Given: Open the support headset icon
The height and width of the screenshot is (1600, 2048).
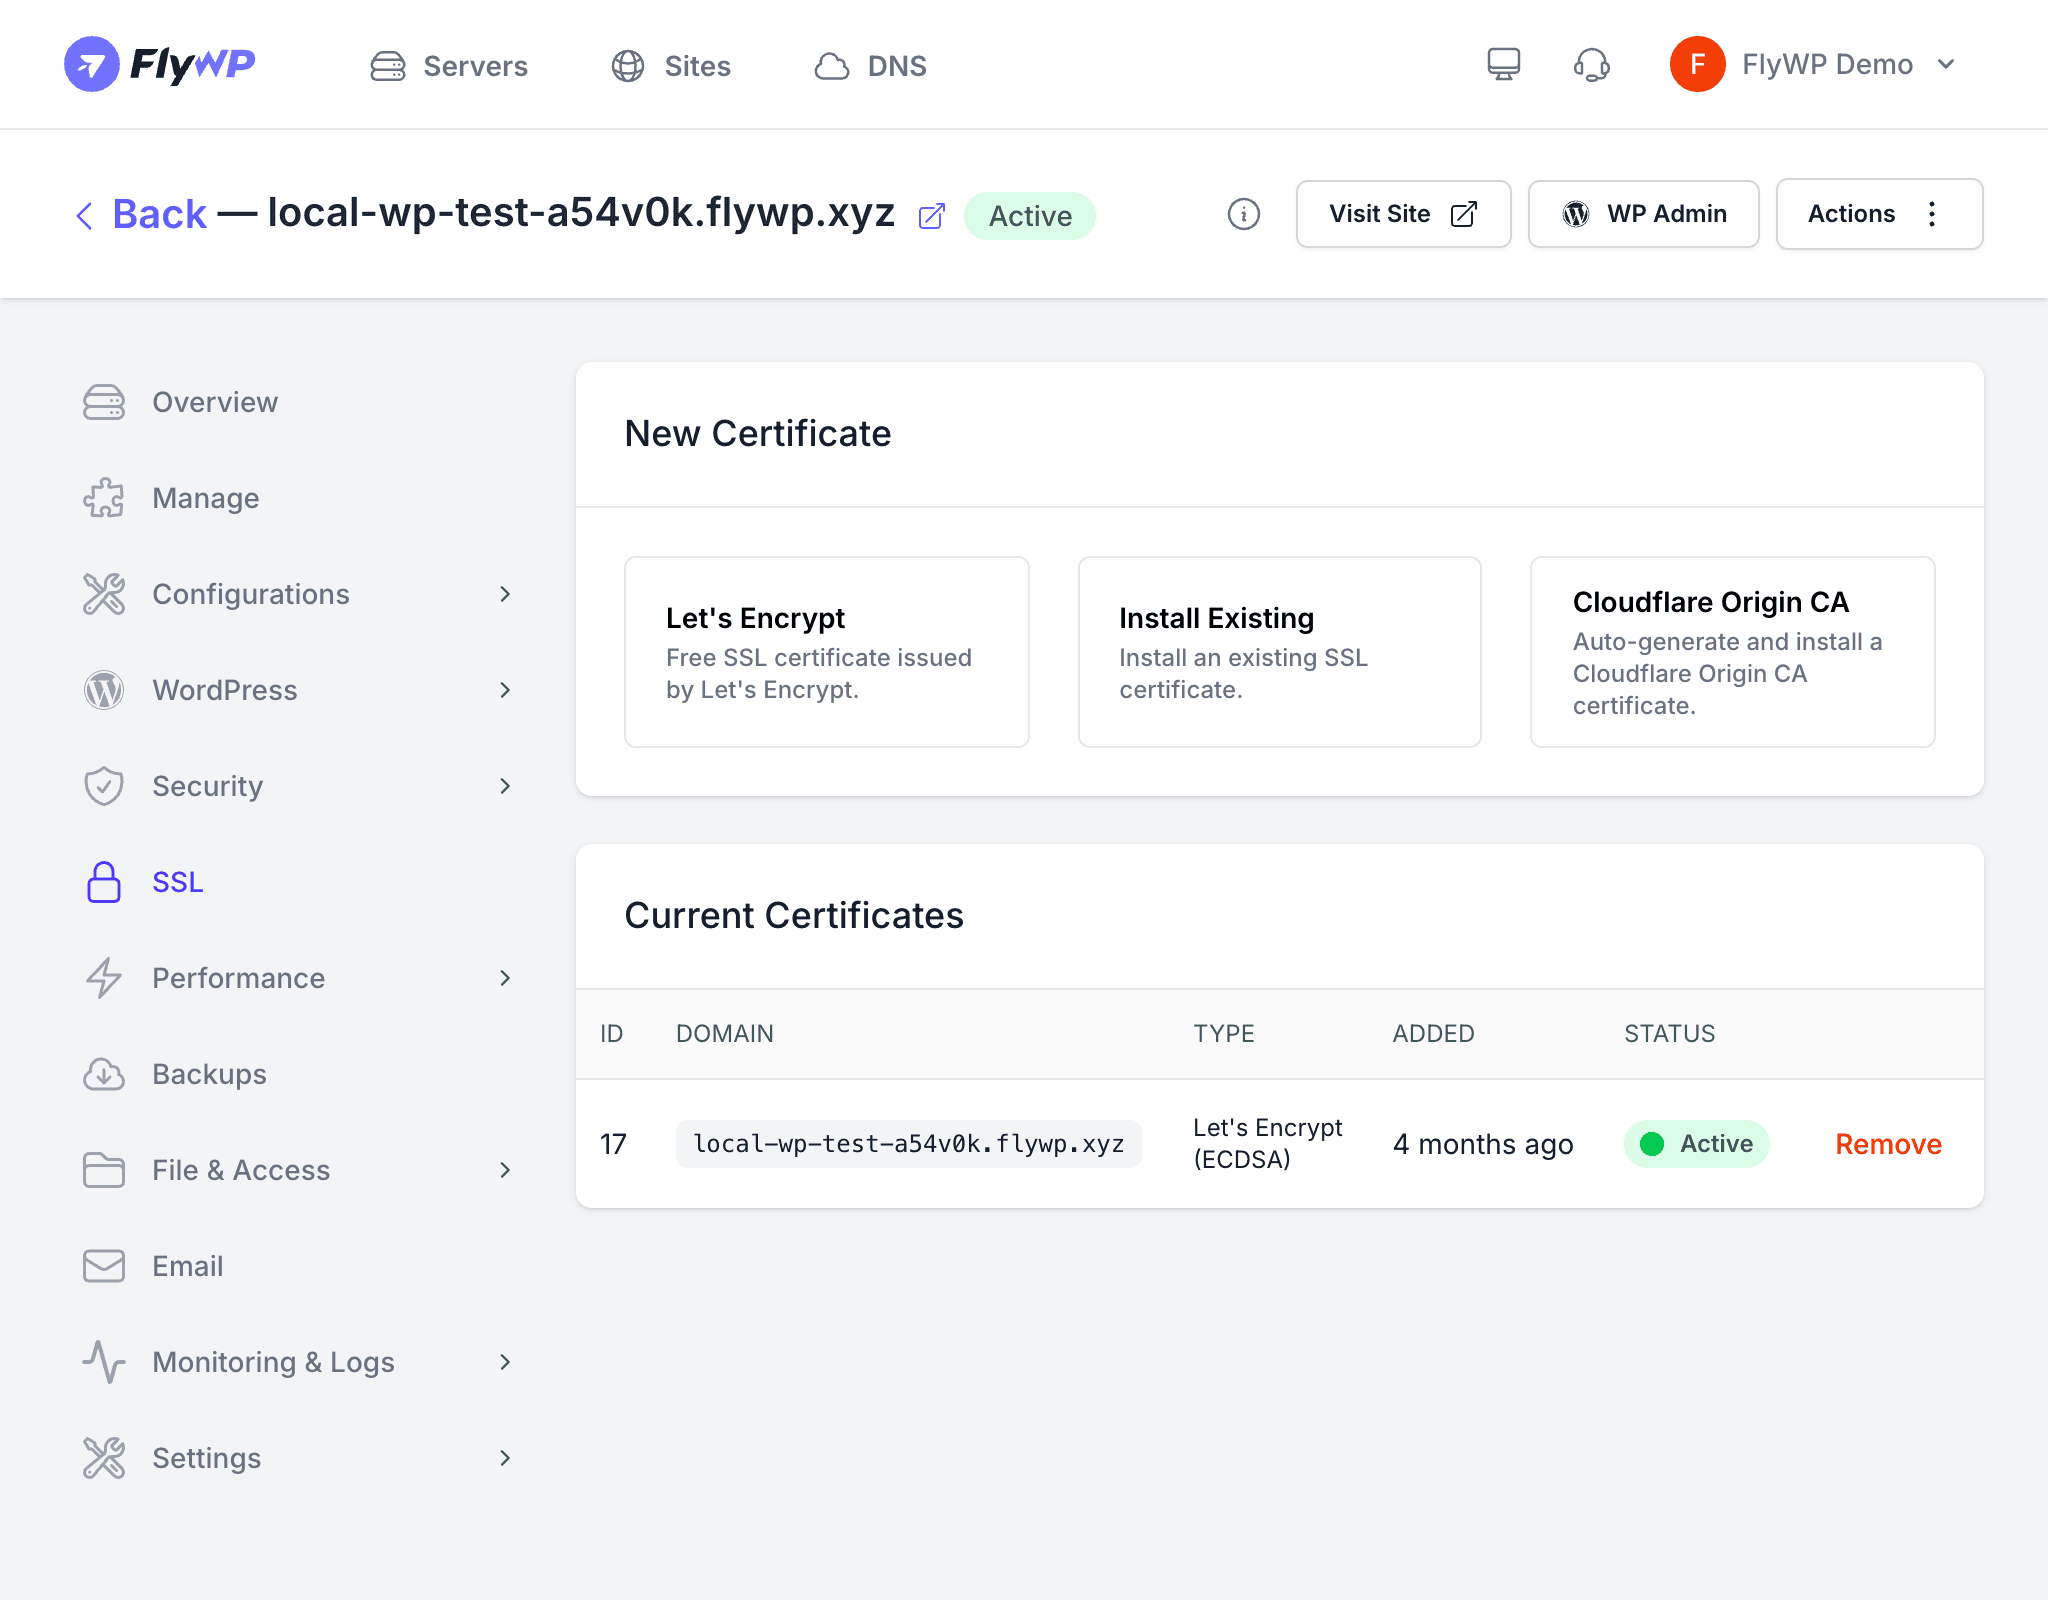Looking at the screenshot, I should [x=1592, y=65].
